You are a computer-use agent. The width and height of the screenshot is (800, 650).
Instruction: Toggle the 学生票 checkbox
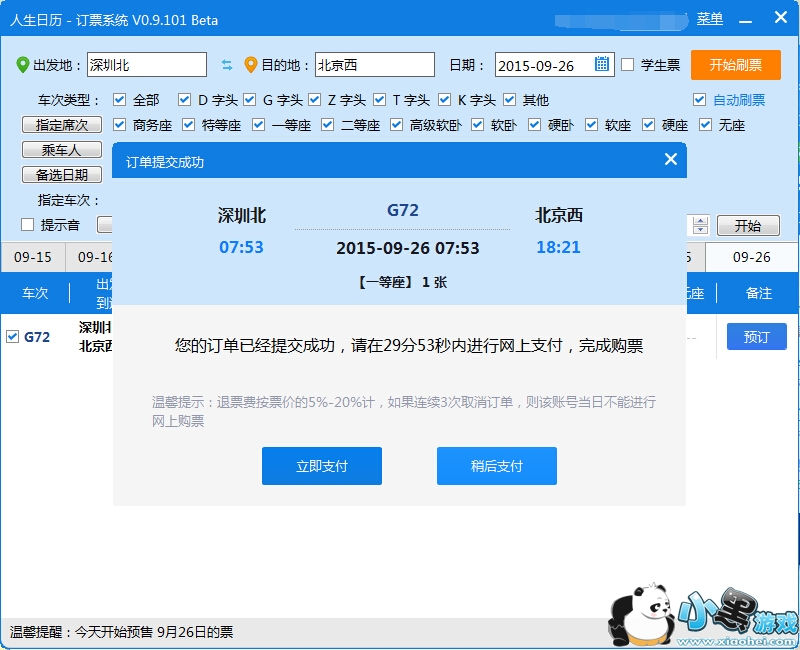[628, 65]
